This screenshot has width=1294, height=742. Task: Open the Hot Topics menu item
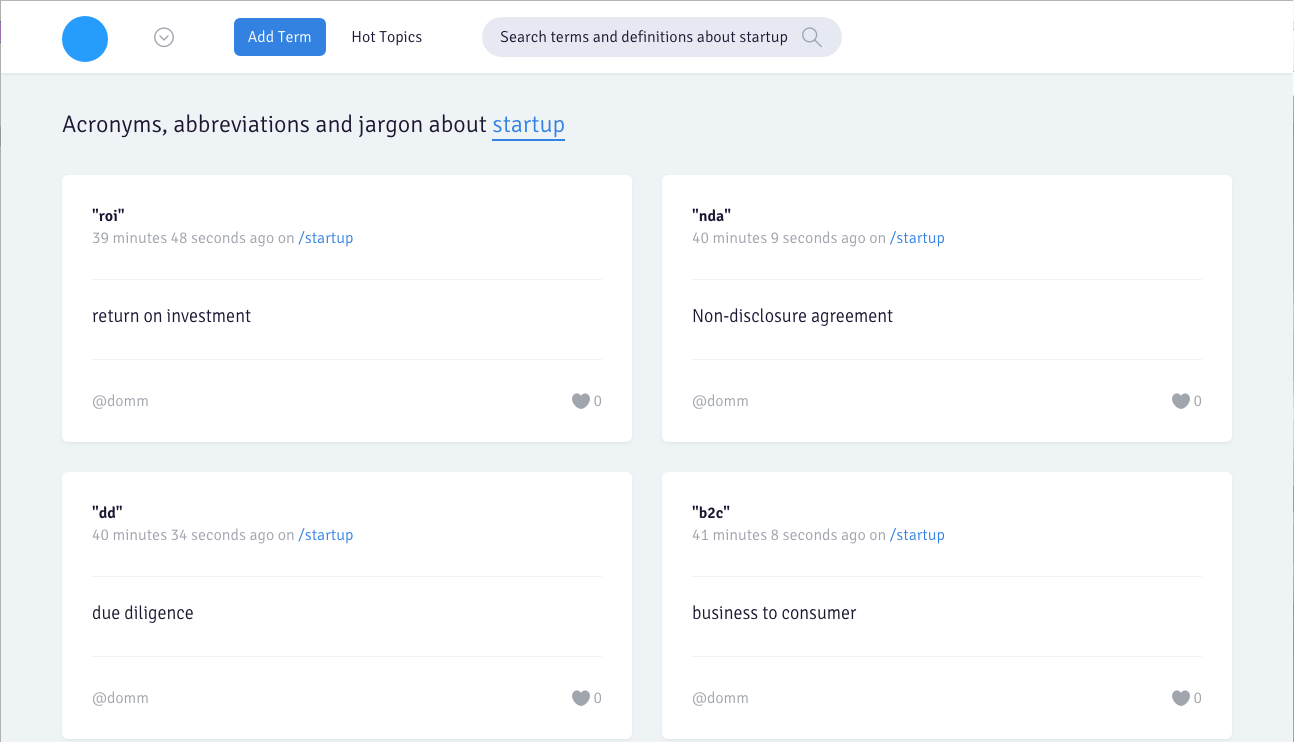coord(387,37)
